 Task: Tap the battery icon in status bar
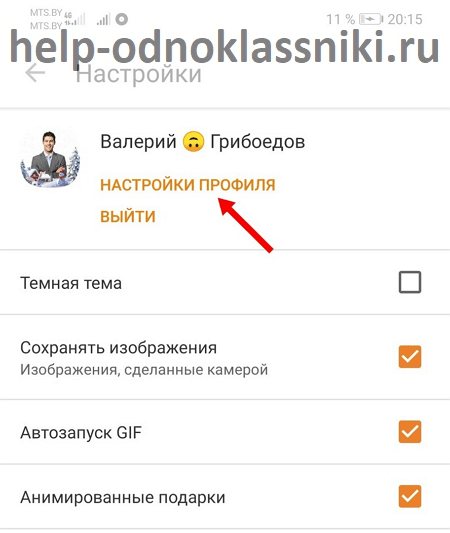tap(371, 19)
